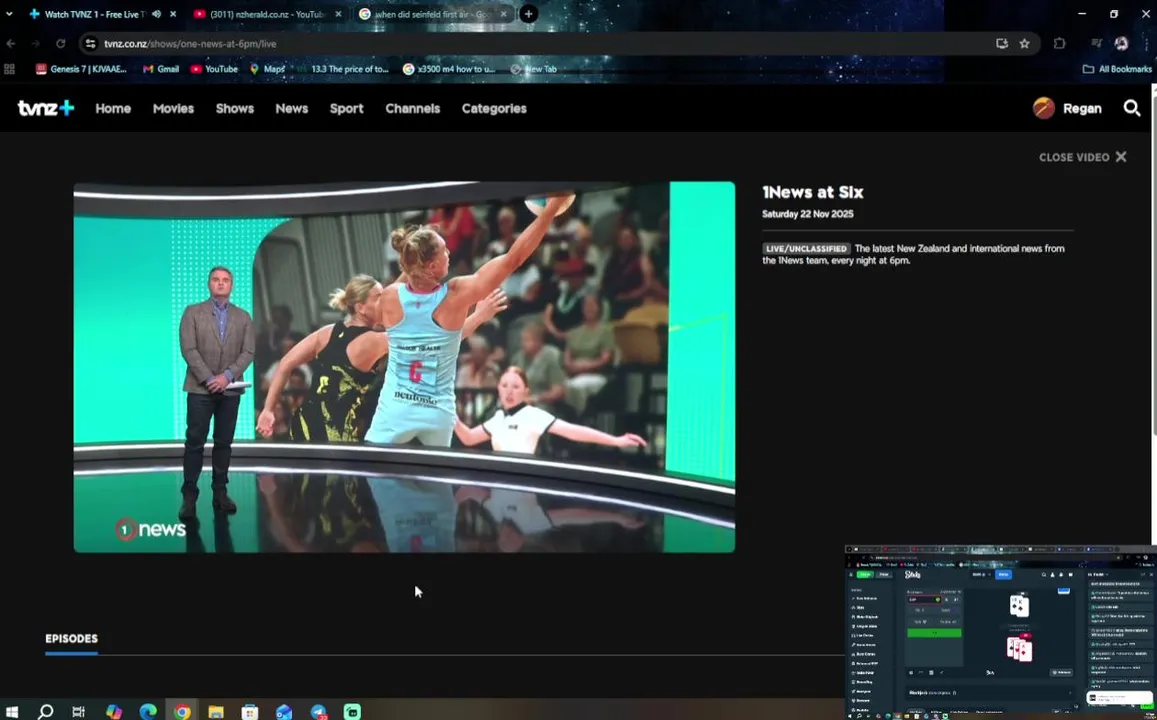Click the picture-in-picture Stake window thumbnail
This screenshot has width=1157, height=720.
point(1001,632)
